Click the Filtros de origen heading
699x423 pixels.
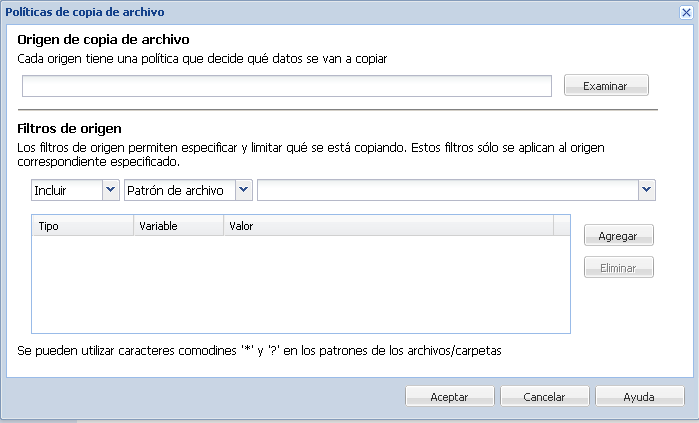pos(69,129)
